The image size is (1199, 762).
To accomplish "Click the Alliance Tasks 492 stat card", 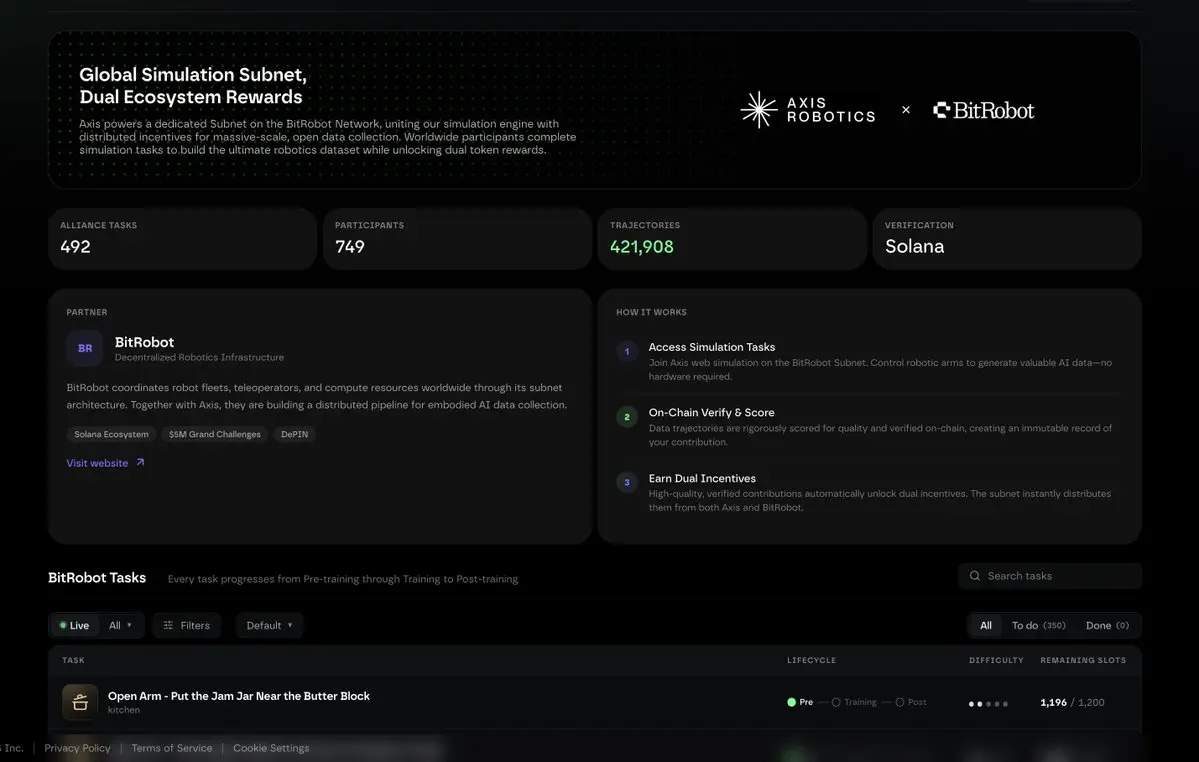I will tap(182, 238).
